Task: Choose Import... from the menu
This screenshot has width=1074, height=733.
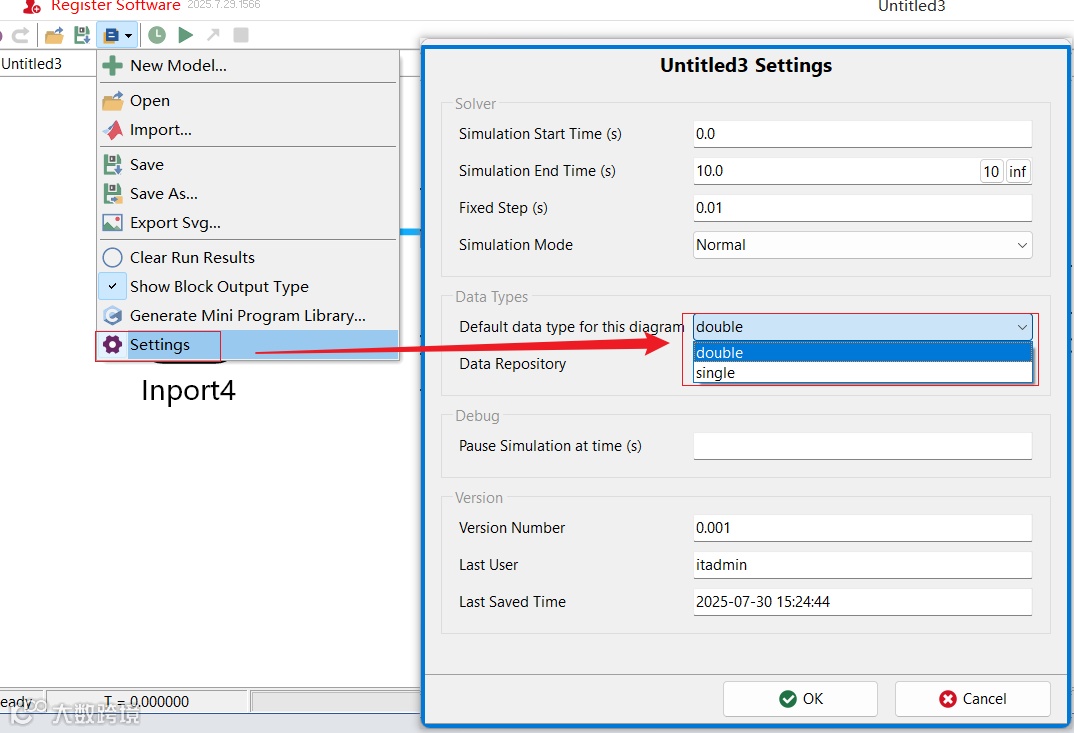Action: click(248, 129)
